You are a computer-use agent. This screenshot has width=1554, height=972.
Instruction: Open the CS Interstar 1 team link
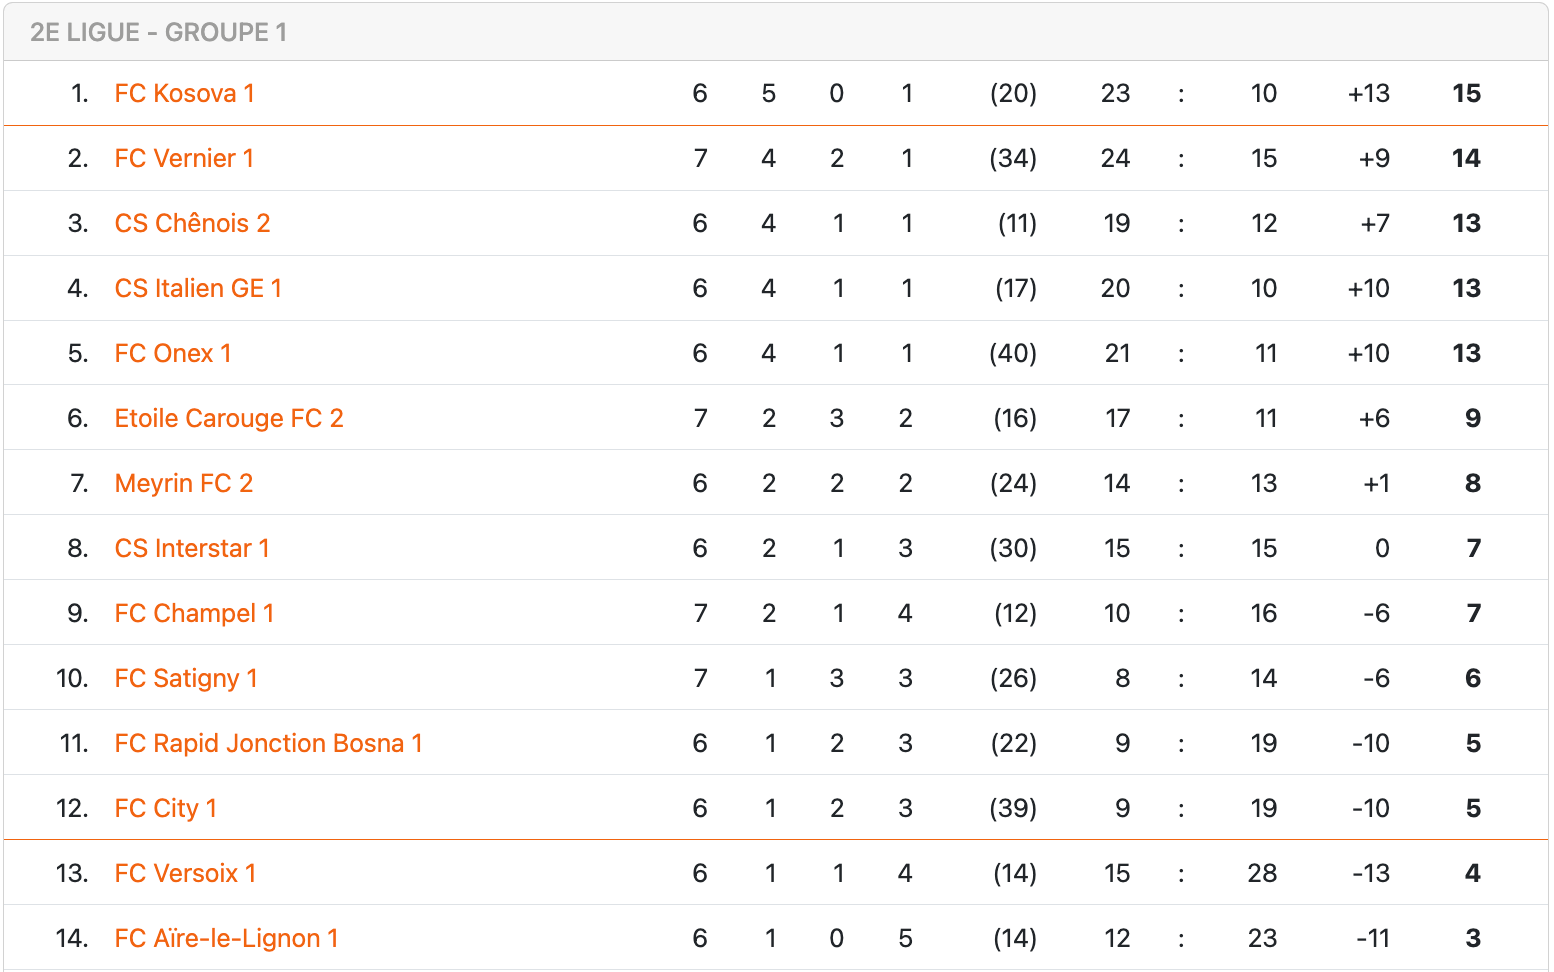[x=192, y=548]
